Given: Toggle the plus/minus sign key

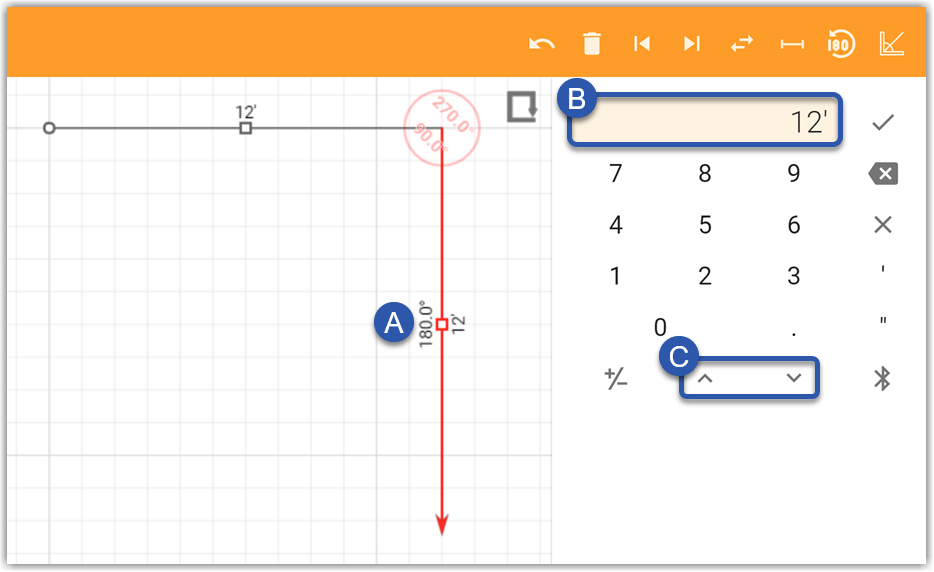Looking at the screenshot, I should [x=615, y=378].
